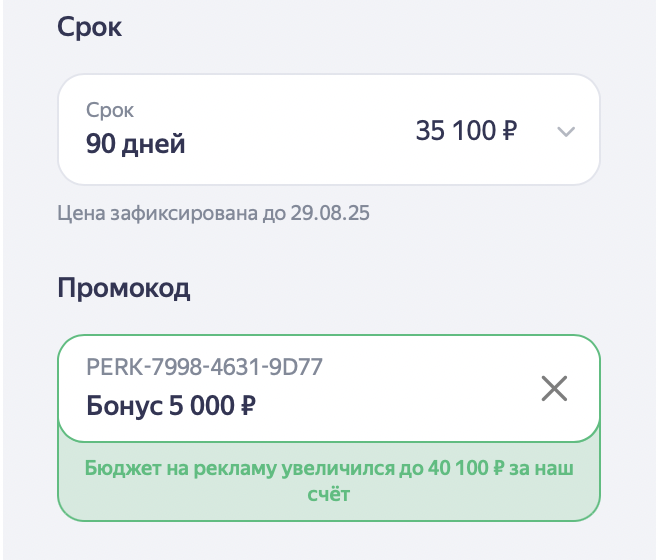The width and height of the screenshot is (658, 560).
Task: Focus the green-bordered promo code field
Action: [x=329, y=388]
